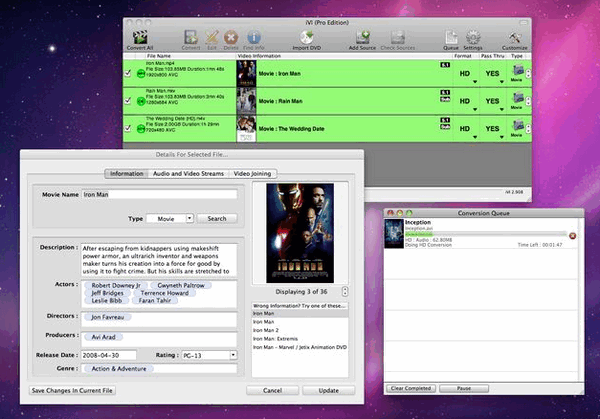
Task: Open Settings via the gear icon
Action: coord(473,37)
